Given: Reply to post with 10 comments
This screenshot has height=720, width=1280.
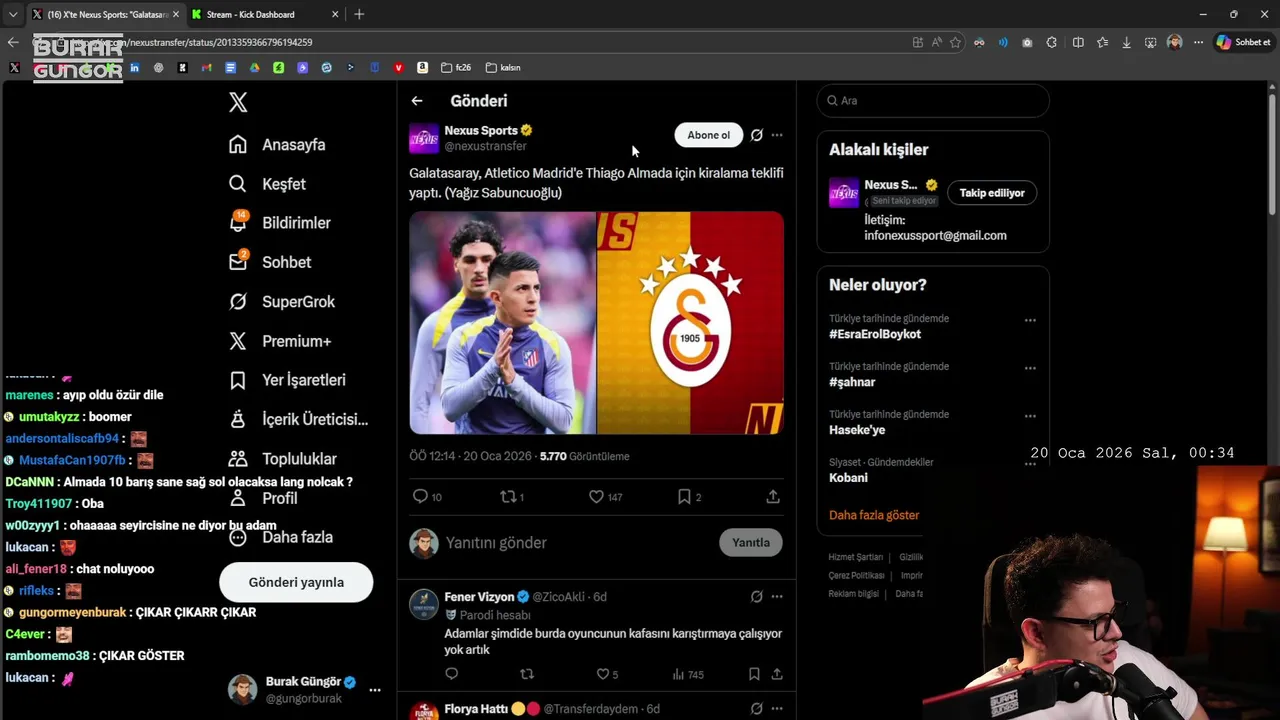Looking at the screenshot, I should tap(427, 496).
